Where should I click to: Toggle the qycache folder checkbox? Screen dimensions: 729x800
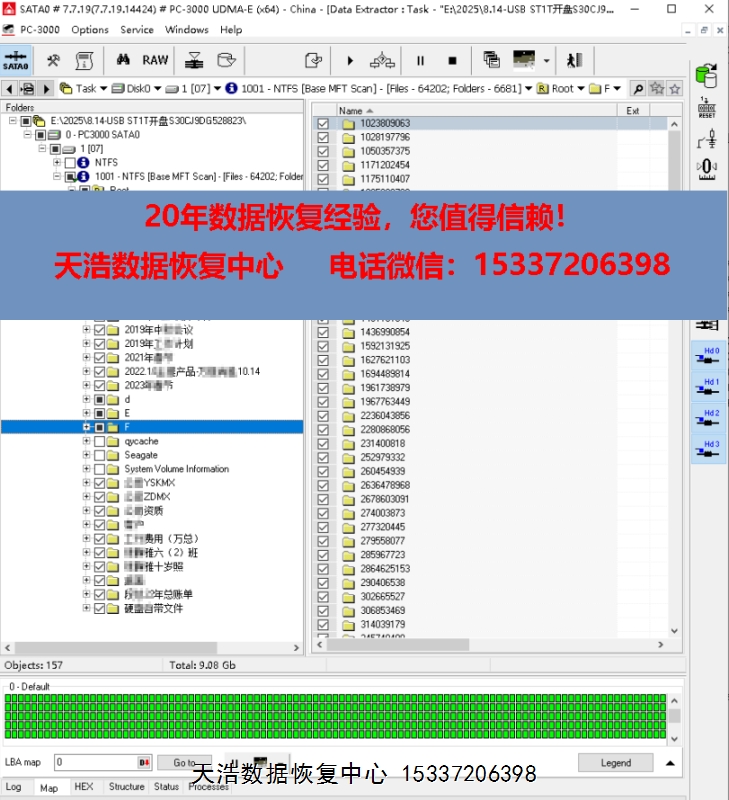(99, 441)
